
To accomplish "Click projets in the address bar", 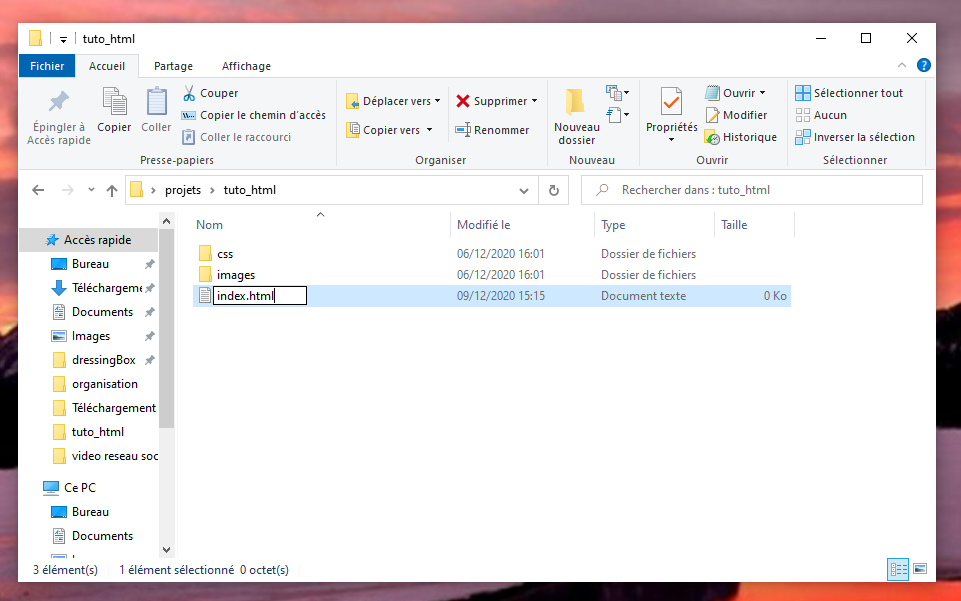I will point(183,190).
